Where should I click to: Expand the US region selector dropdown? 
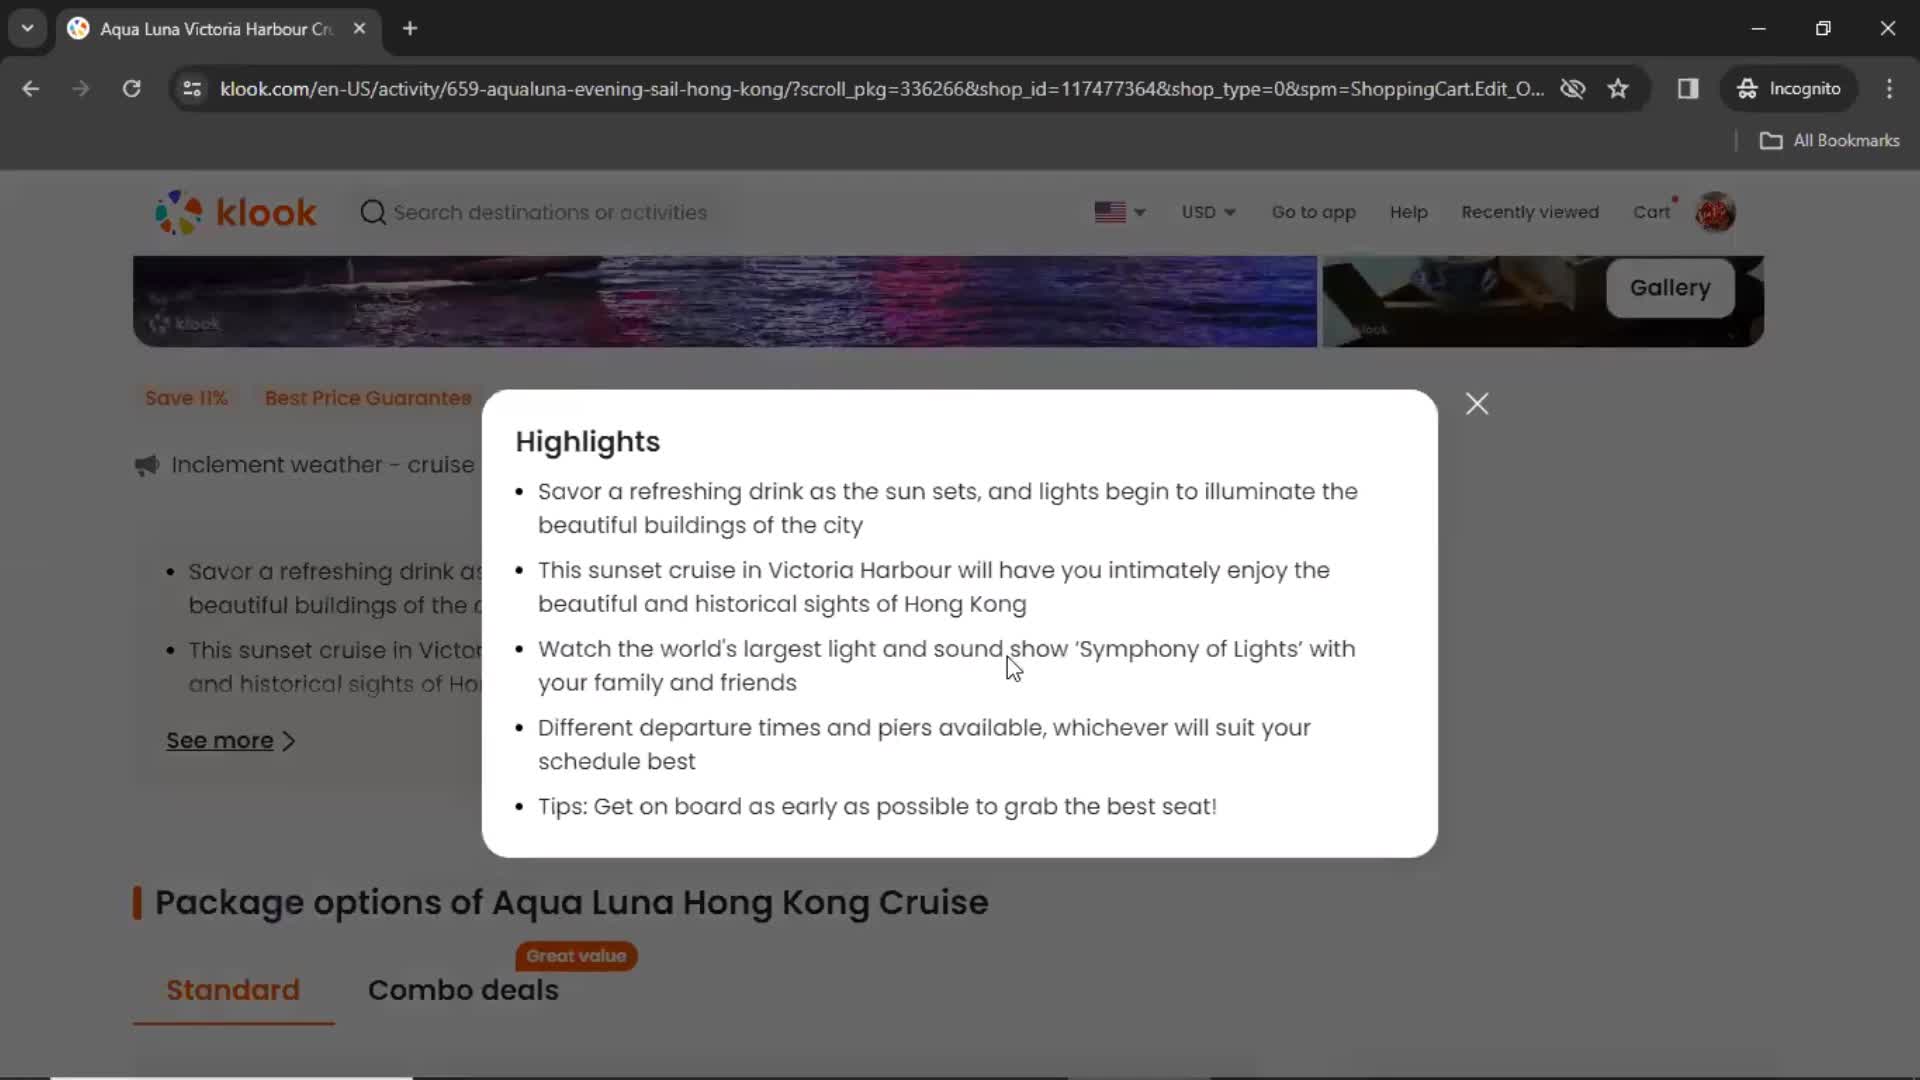coord(1120,212)
